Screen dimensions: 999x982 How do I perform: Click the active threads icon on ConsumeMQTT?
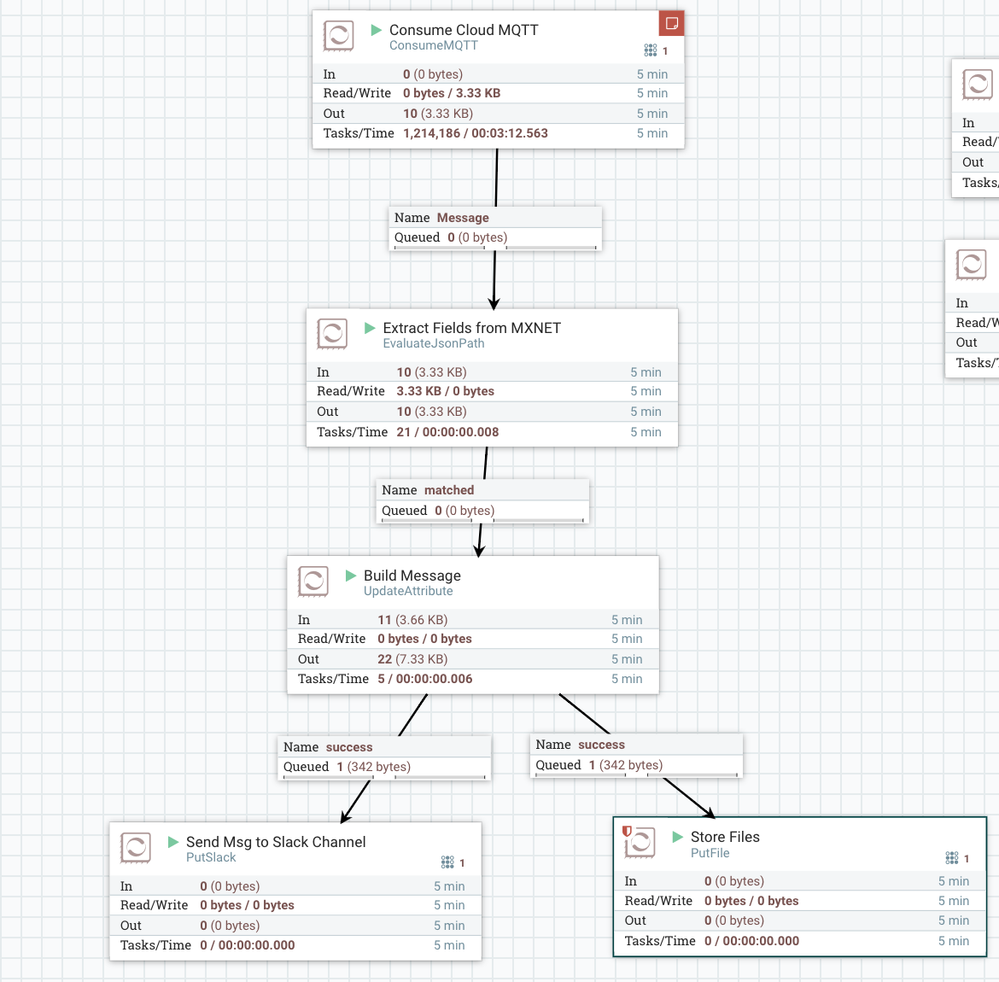pyautogui.click(x=650, y=50)
